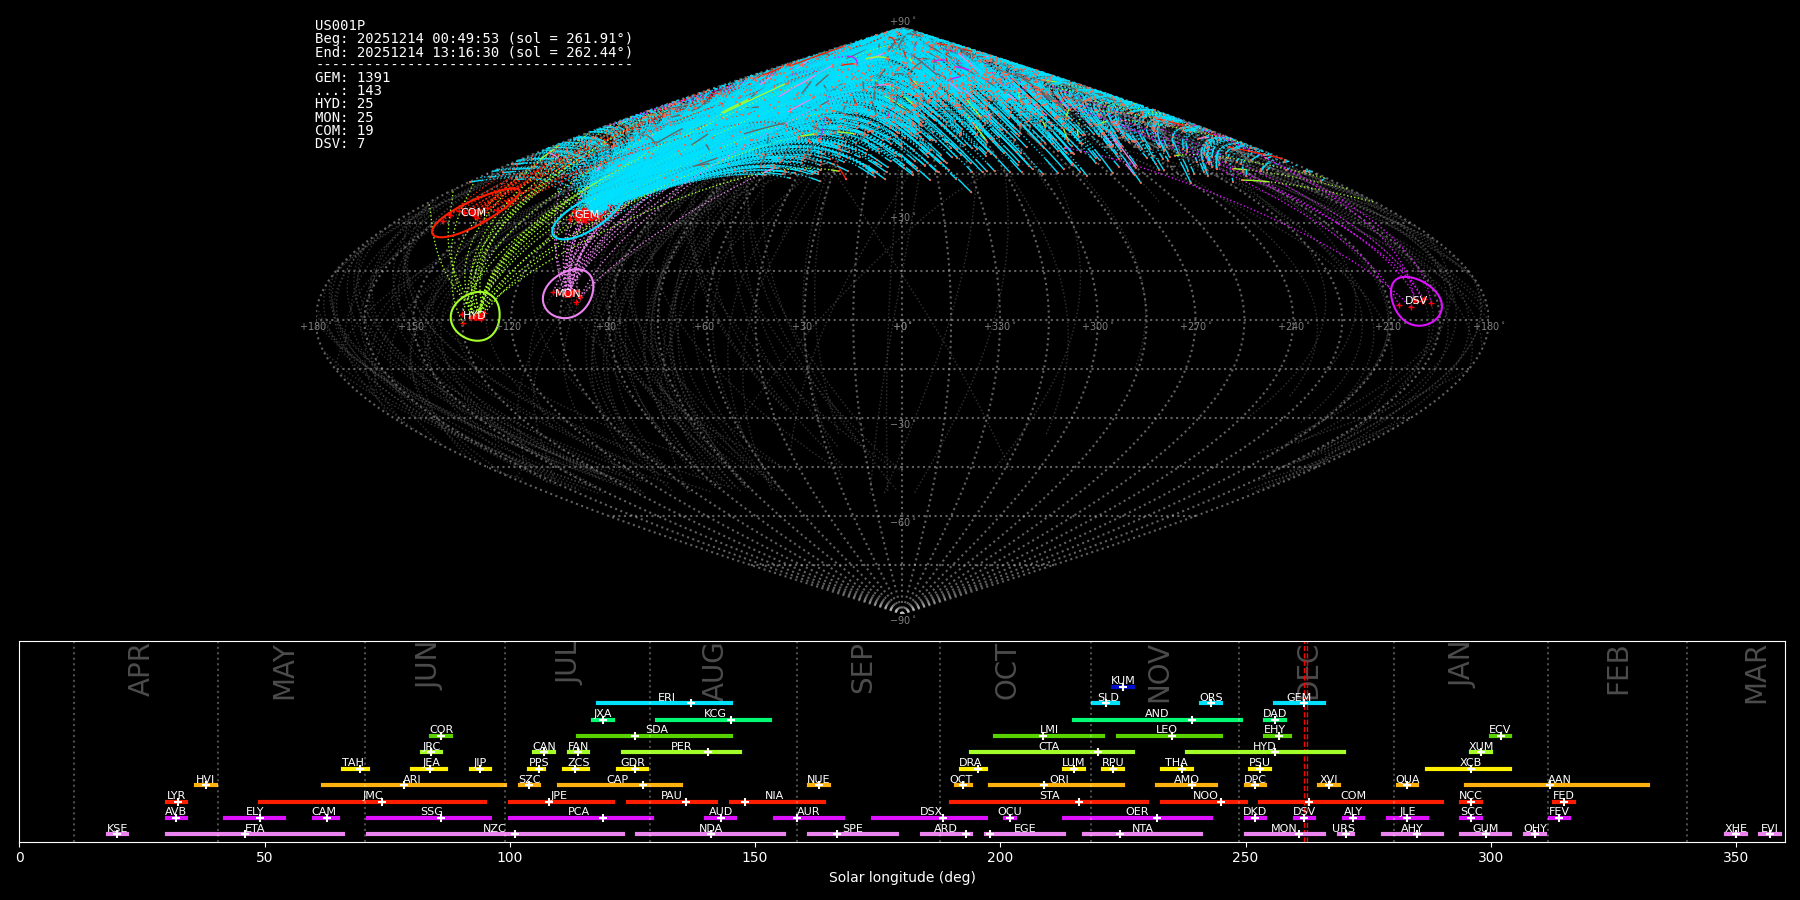The image size is (1800, 900).
Task: Click the EVI shower bar in timeline
Action: pos(1769,834)
